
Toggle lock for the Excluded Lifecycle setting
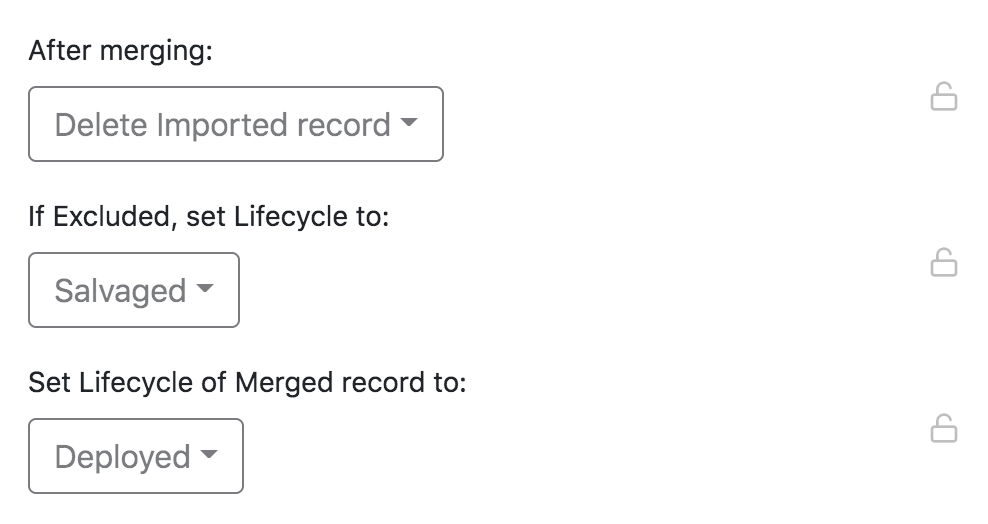944,263
